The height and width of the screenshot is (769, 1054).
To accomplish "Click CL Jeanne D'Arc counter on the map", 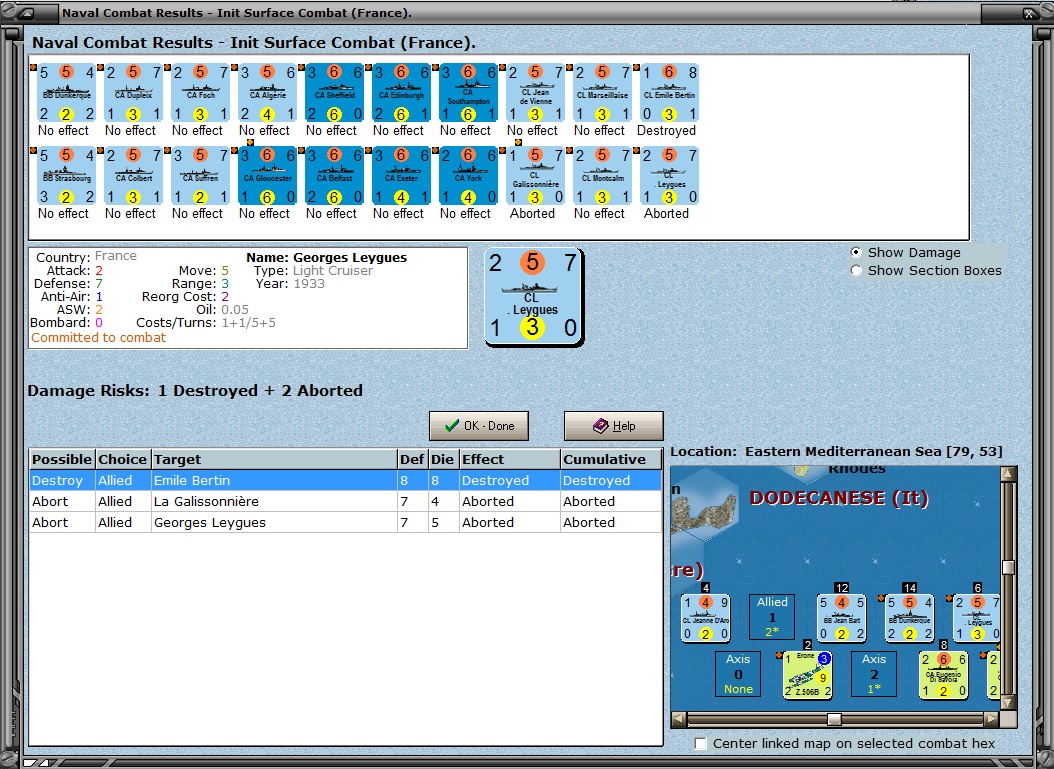I will click(706, 618).
